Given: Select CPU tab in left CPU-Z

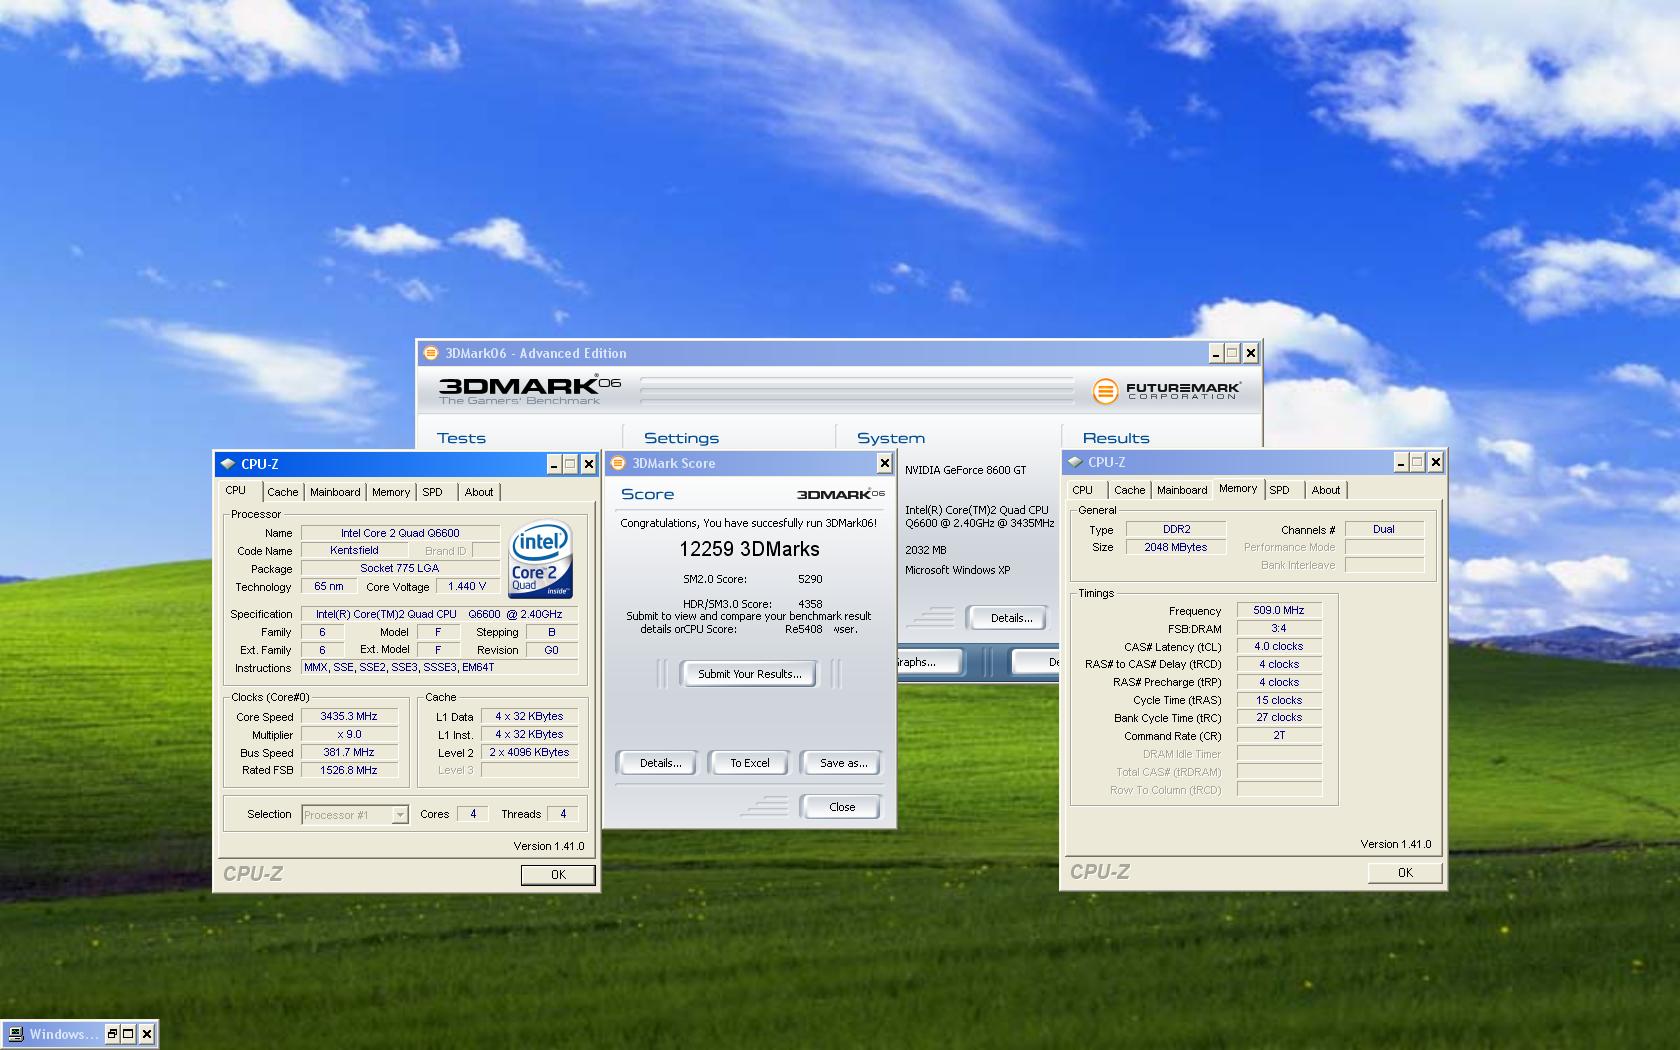Looking at the screenshot, I should (x=236, y=490).
